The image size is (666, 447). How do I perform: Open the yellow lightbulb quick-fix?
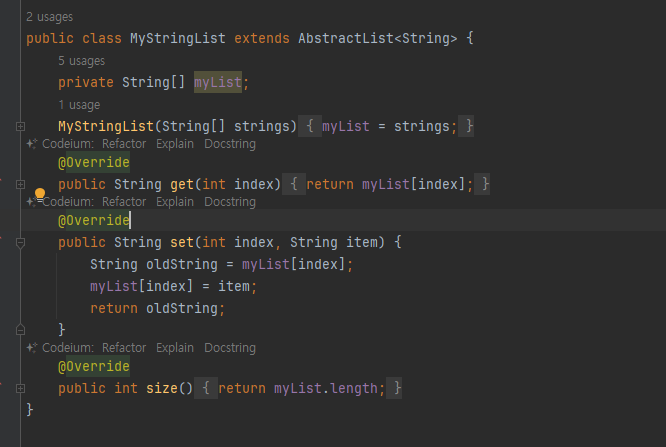click(40, 194)
